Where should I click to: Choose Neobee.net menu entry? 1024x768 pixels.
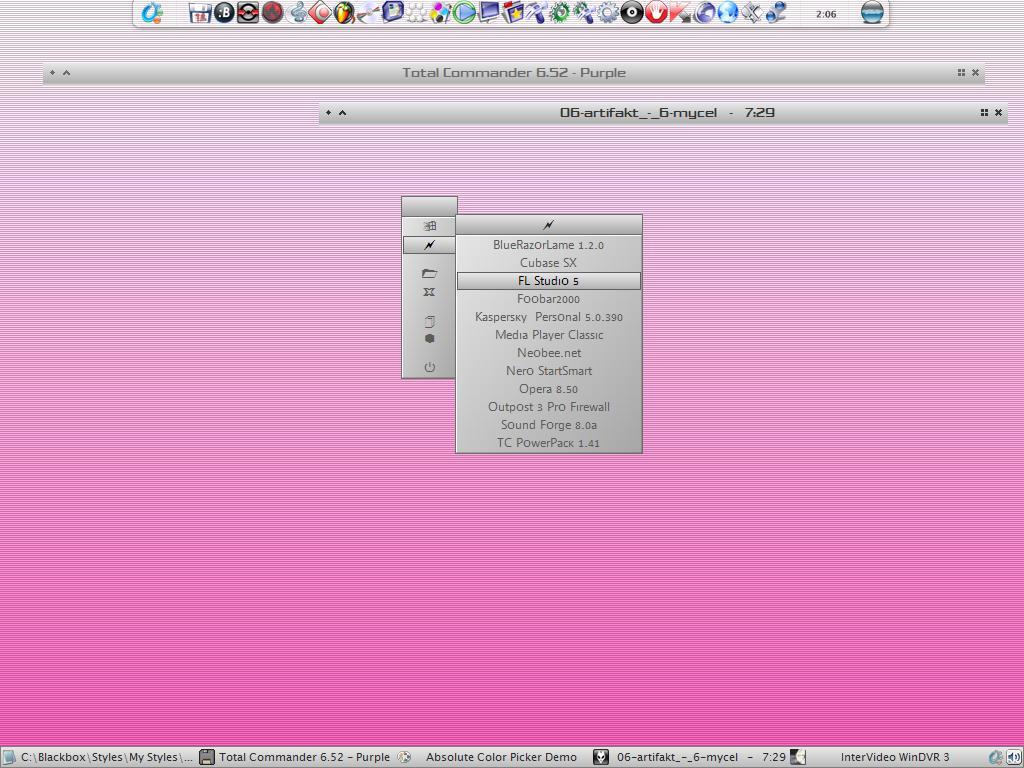tap(549, 353)
